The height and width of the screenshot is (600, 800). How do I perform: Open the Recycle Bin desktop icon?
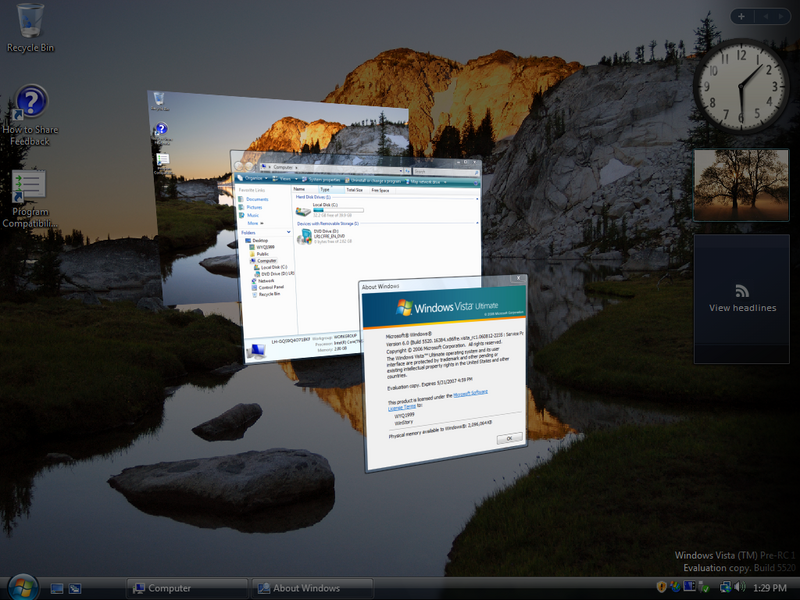(x=30, y=28)
